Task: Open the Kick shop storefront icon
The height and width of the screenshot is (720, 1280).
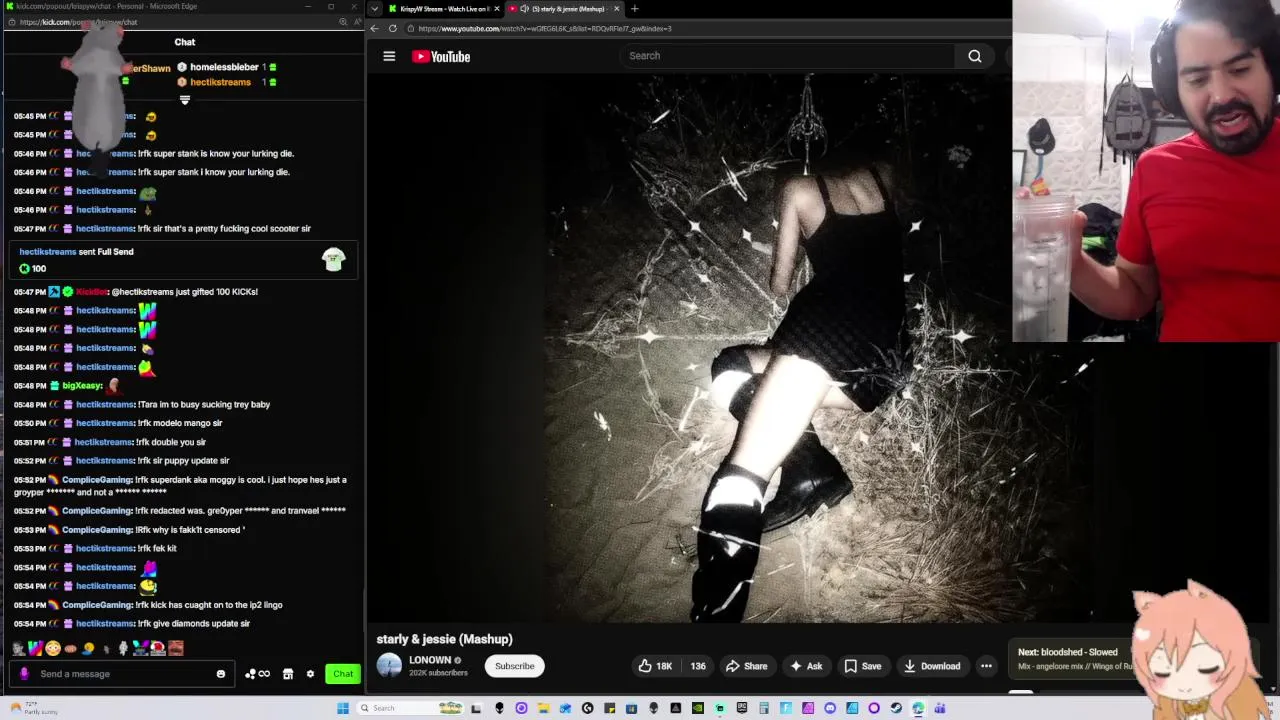Action: coord(288,674)
